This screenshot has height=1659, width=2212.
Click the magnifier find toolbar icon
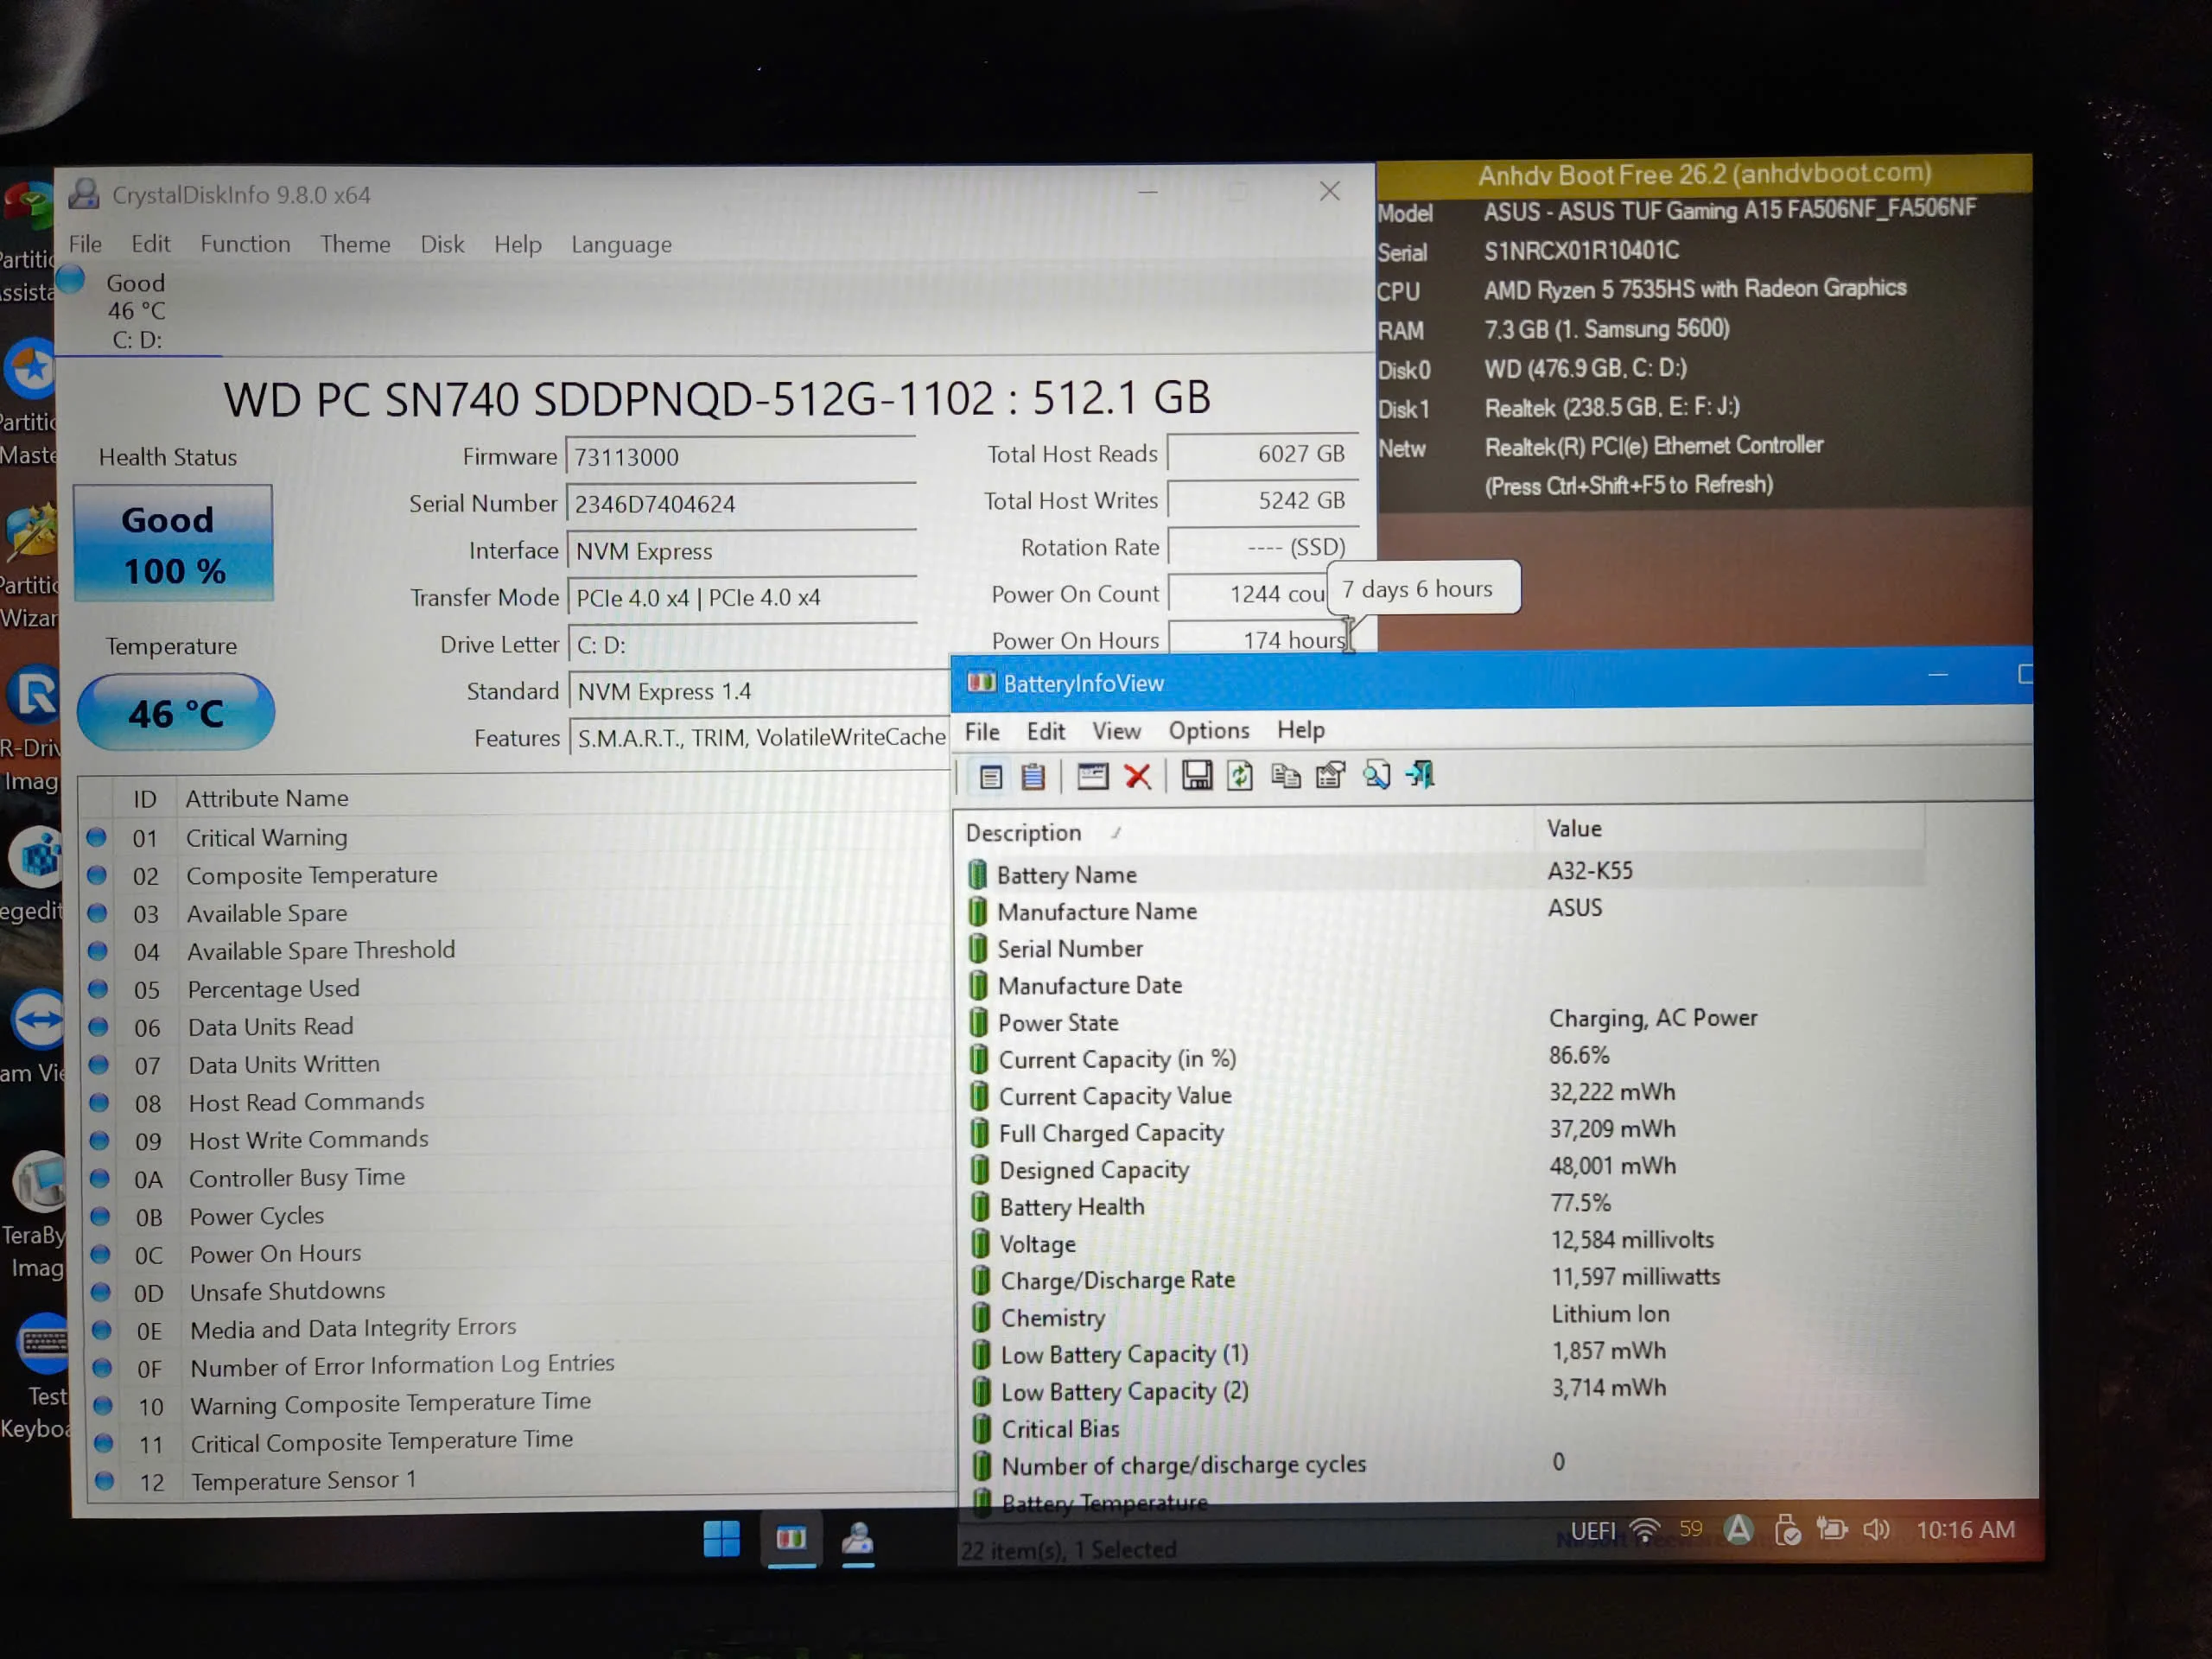(x=1376, y=775)
